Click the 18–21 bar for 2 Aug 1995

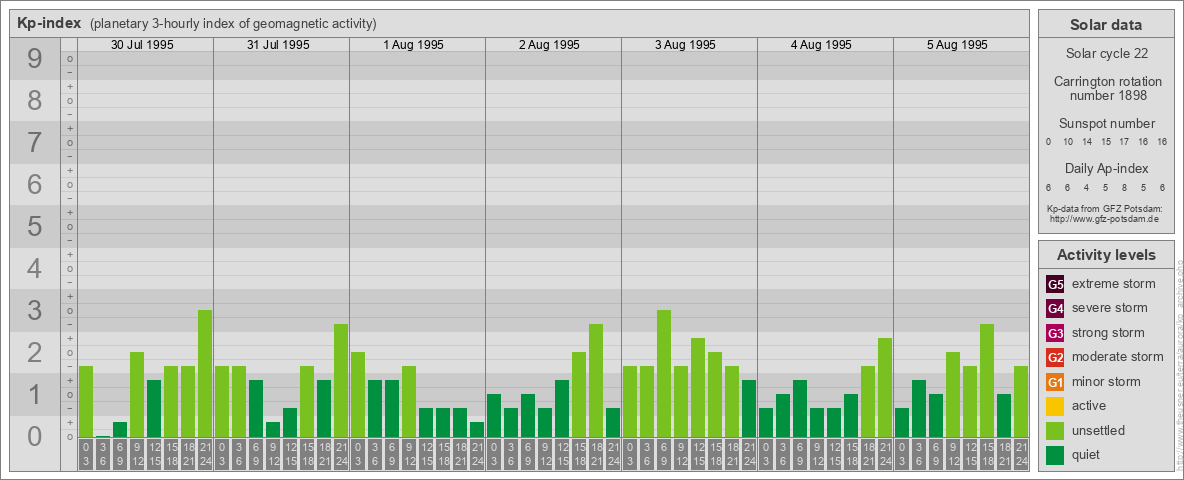pyautogui.click(x=596, y=381)
